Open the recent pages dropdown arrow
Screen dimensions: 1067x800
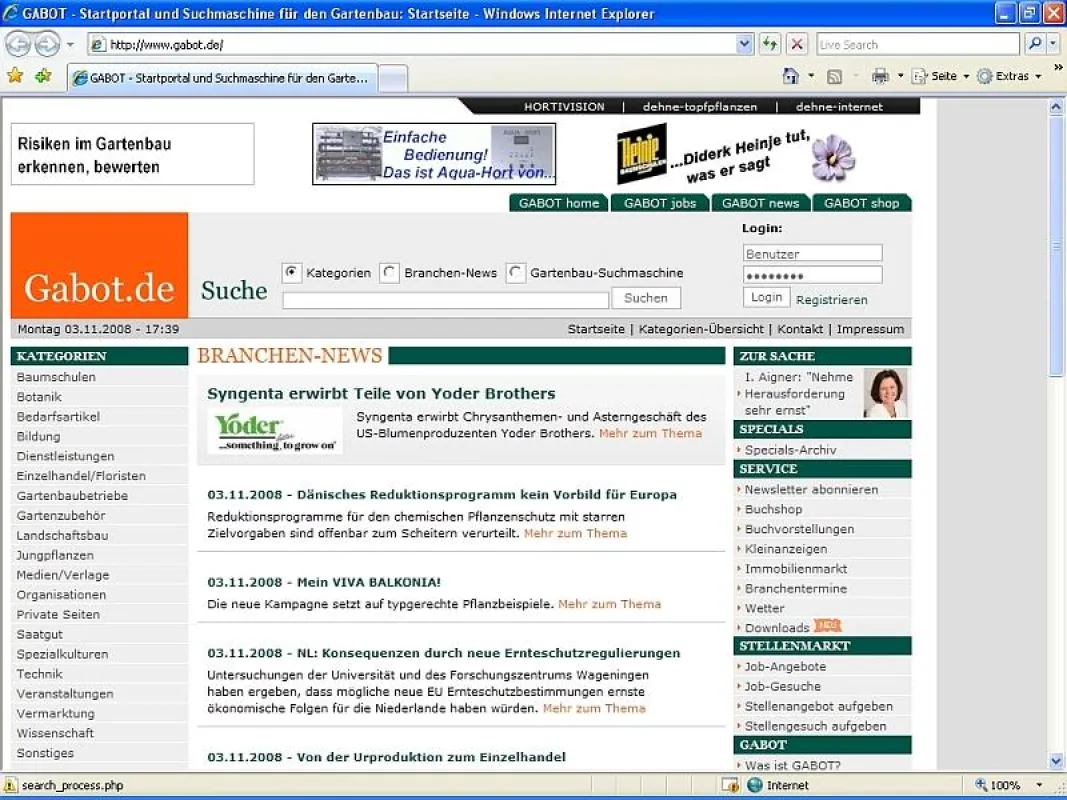click(70, 45)
